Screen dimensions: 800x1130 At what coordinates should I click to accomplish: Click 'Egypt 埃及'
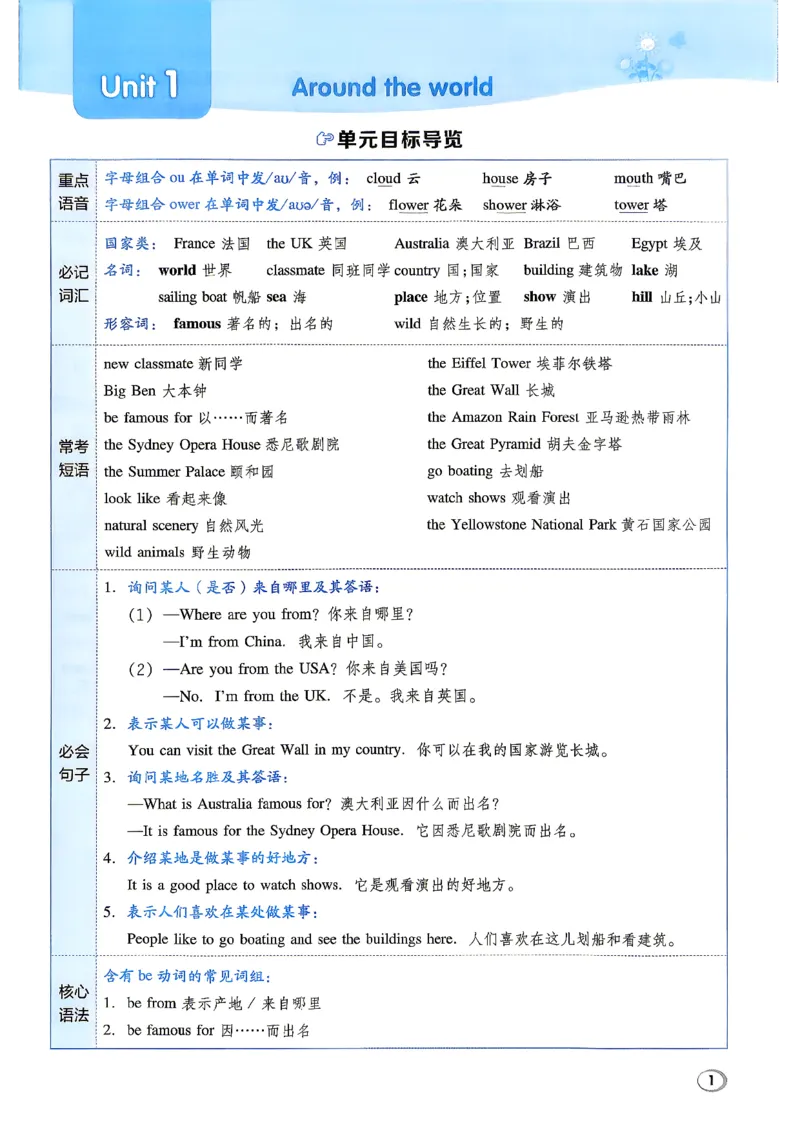pos(667,244)
